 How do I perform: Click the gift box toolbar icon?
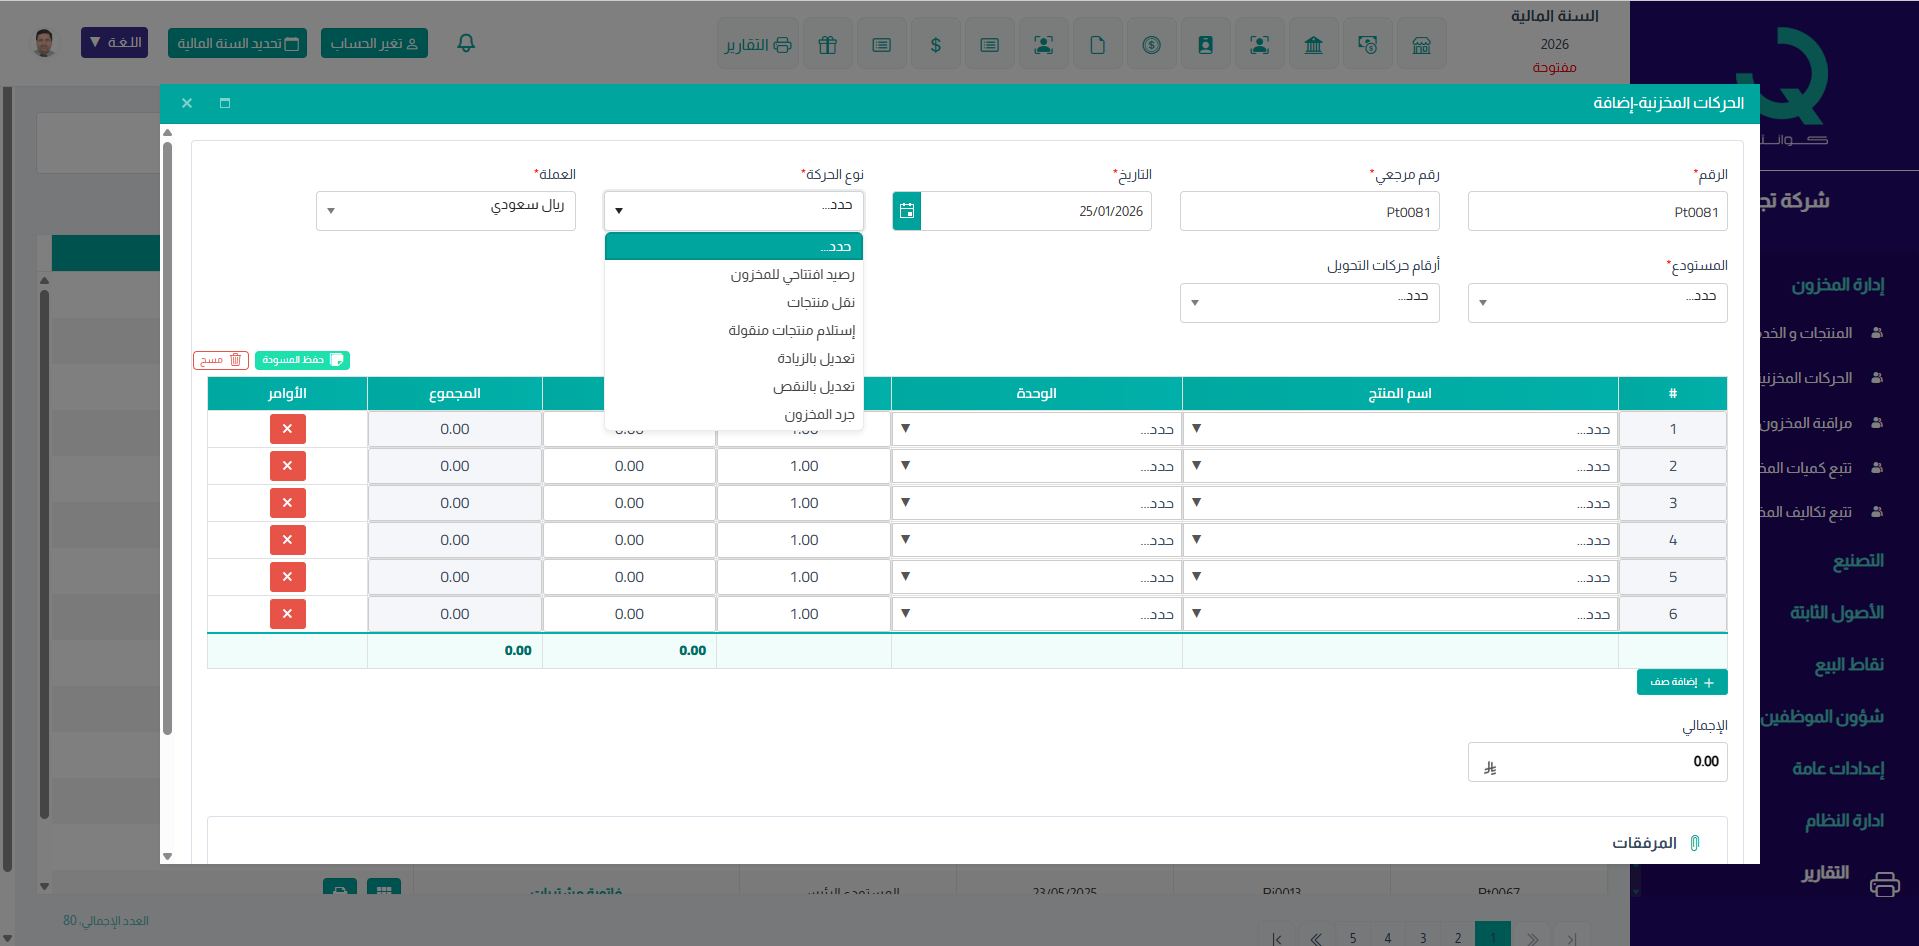click(827, 45)
